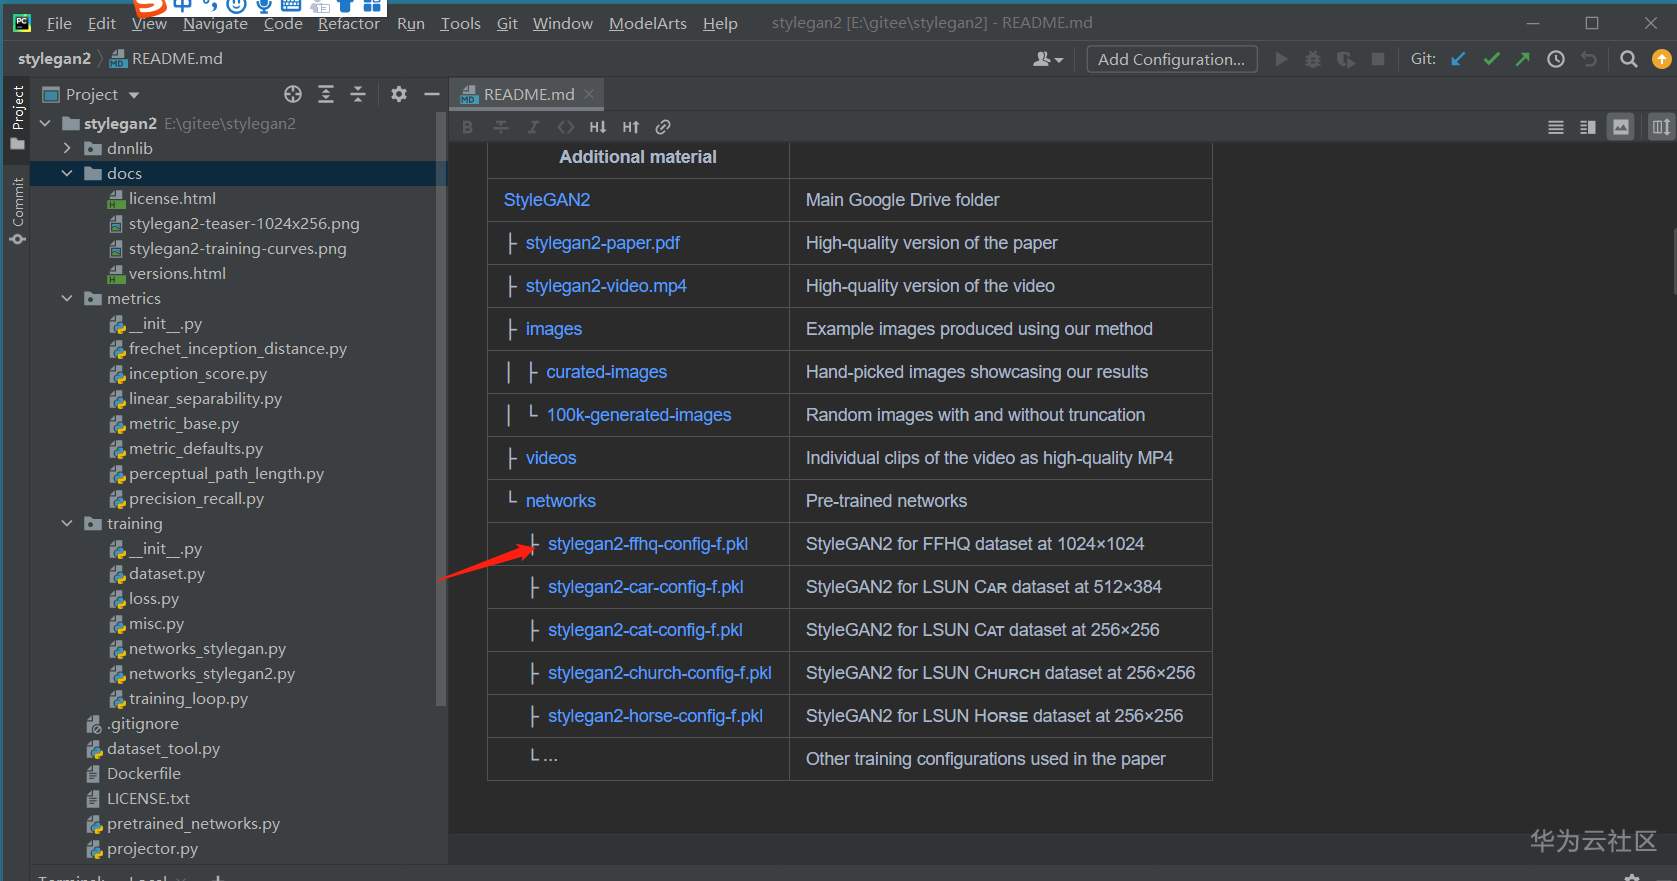Collapse all in the Project panel
1677x881 pixels.
[358, 94]
